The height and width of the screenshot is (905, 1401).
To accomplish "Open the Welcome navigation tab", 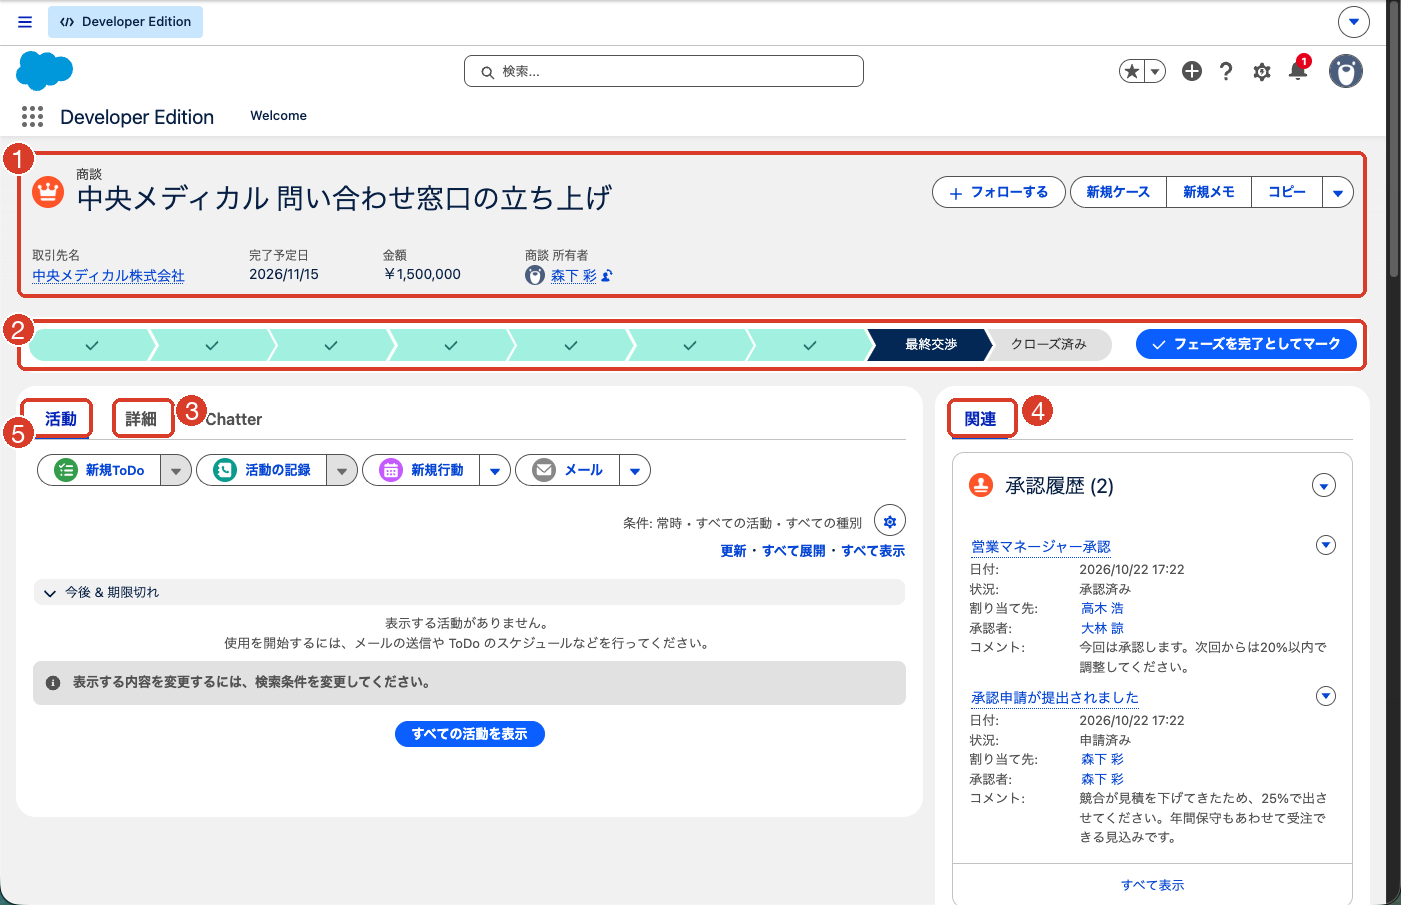I will (x=278, y=116).
